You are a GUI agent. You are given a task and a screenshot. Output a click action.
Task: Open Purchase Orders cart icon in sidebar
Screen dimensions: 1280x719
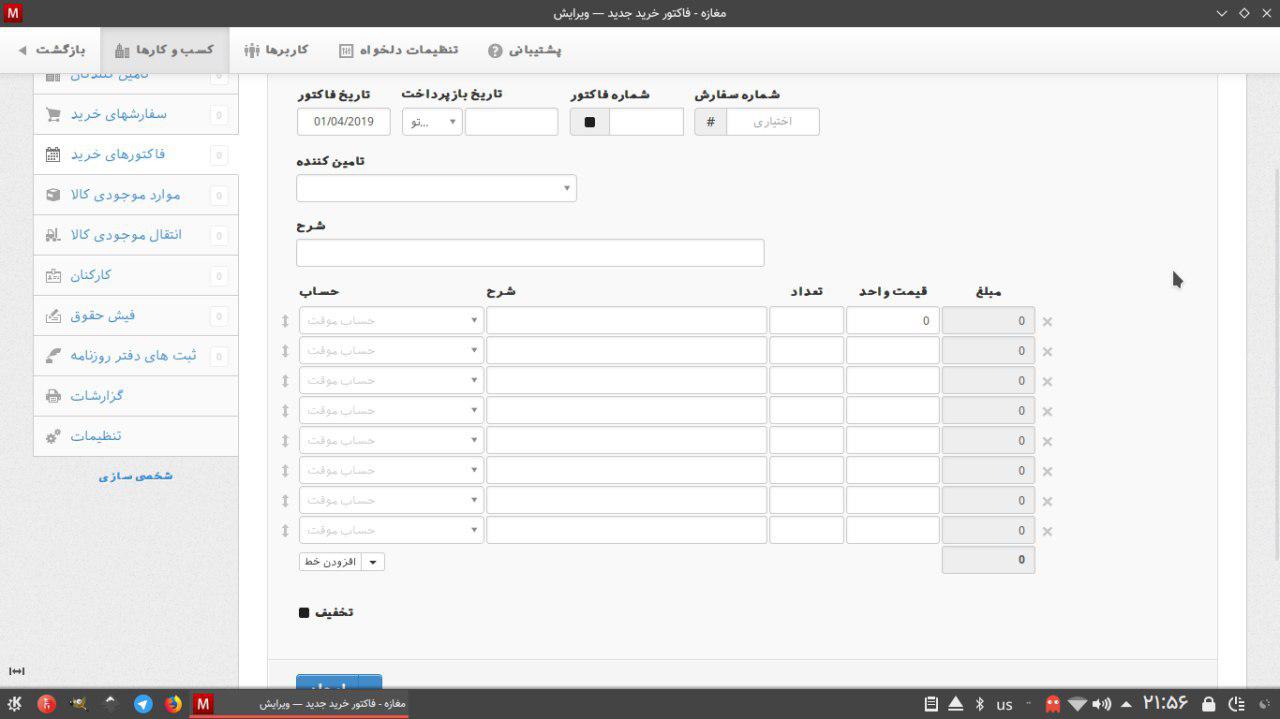click(x=53, y=115)
